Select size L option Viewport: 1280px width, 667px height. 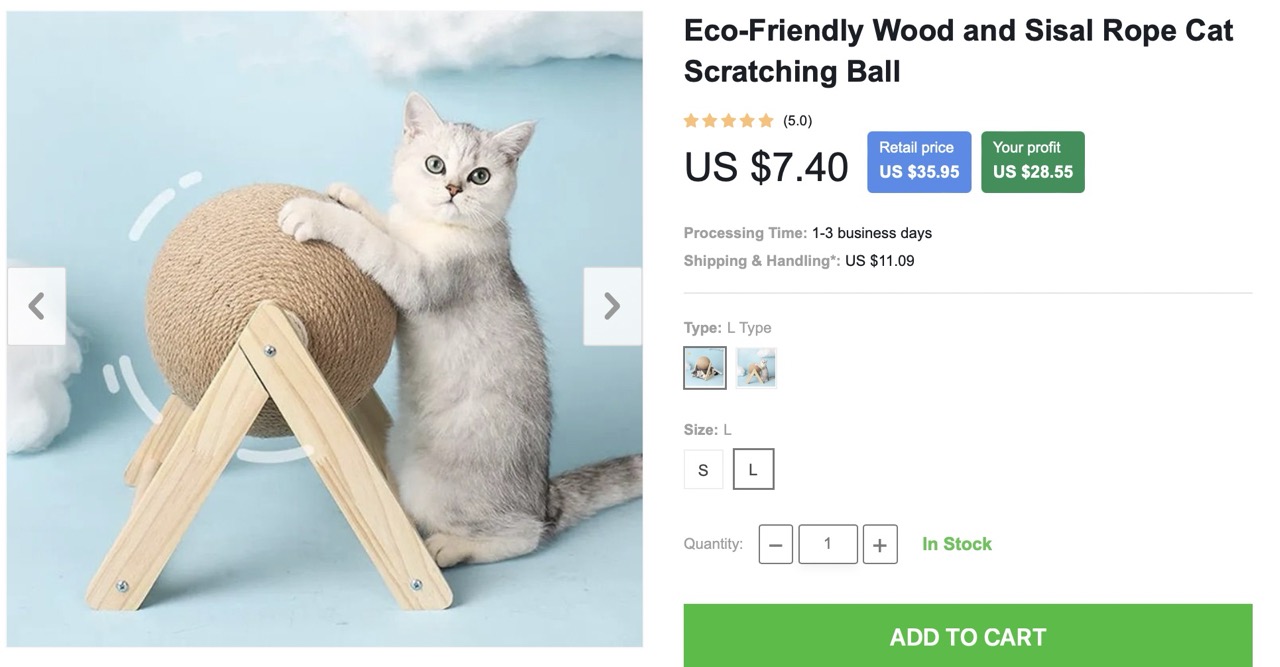pos(753,470)
